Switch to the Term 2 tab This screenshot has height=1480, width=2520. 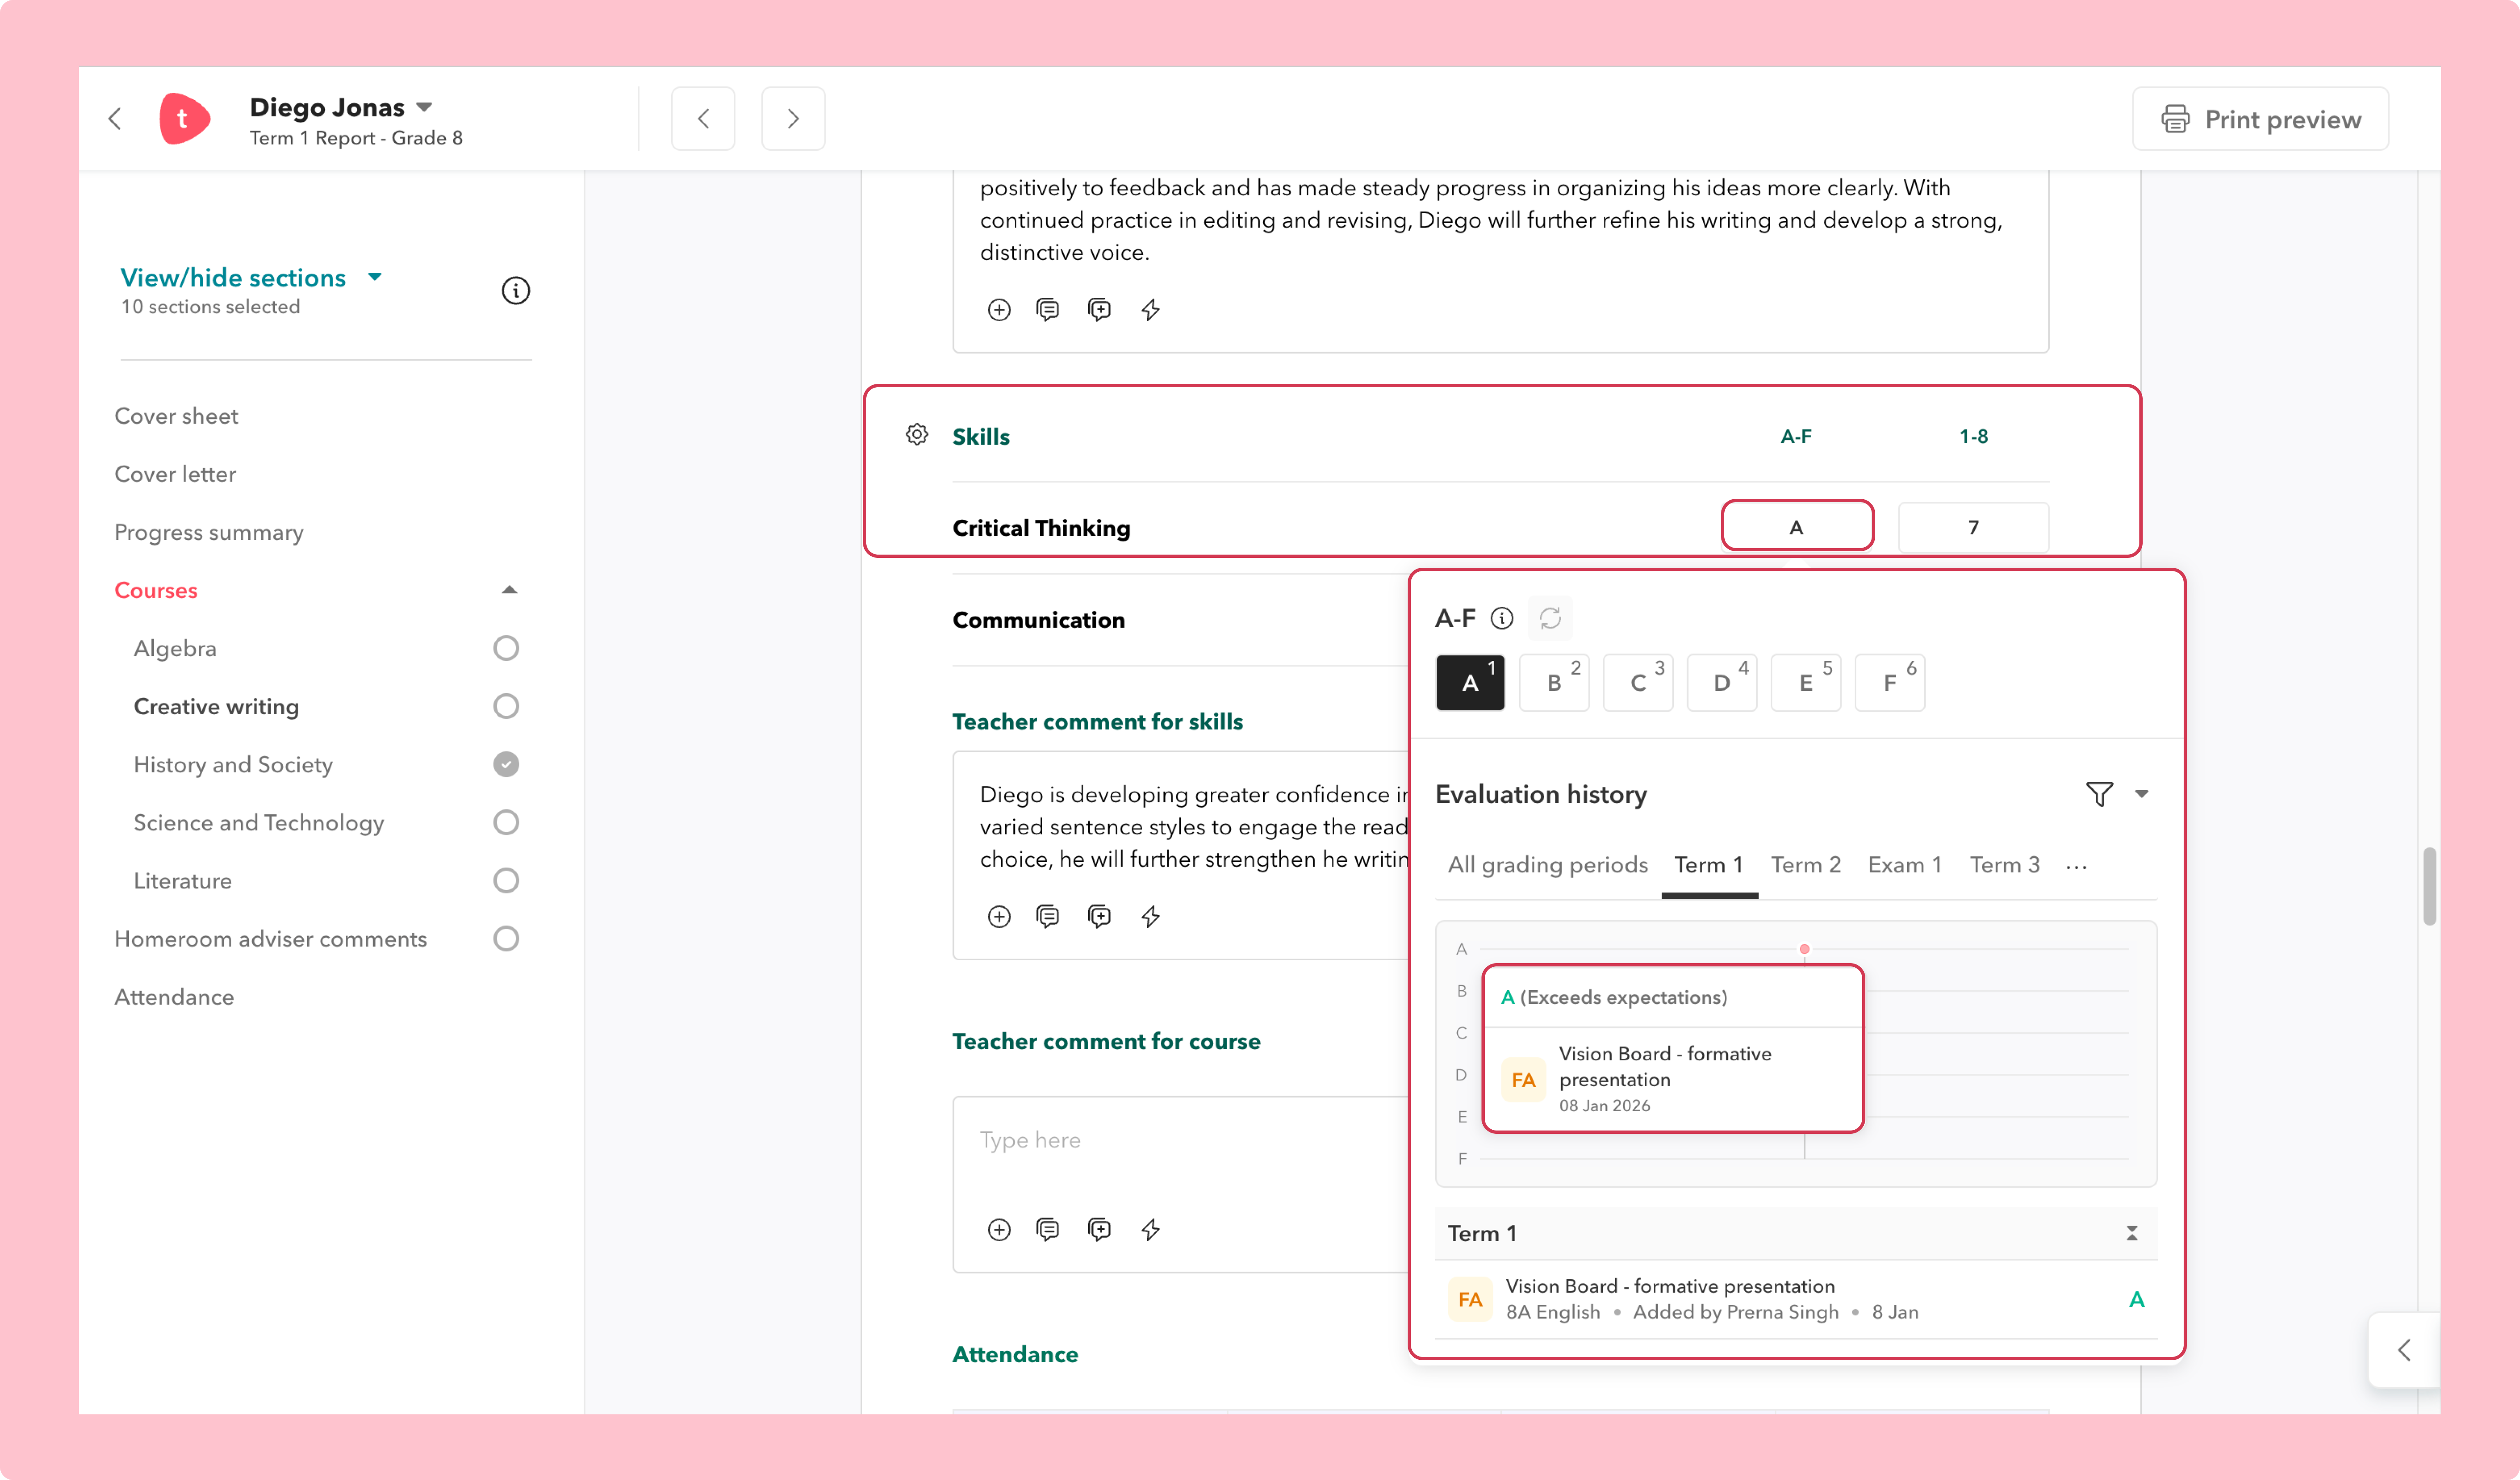click(x=1806, y=865)
